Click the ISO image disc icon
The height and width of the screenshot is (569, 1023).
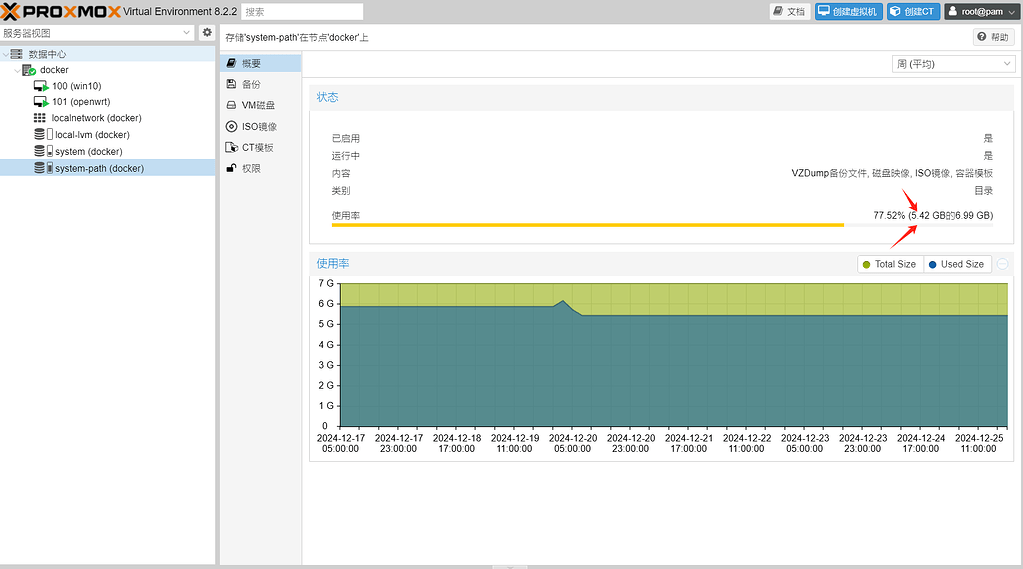(231, 127)
